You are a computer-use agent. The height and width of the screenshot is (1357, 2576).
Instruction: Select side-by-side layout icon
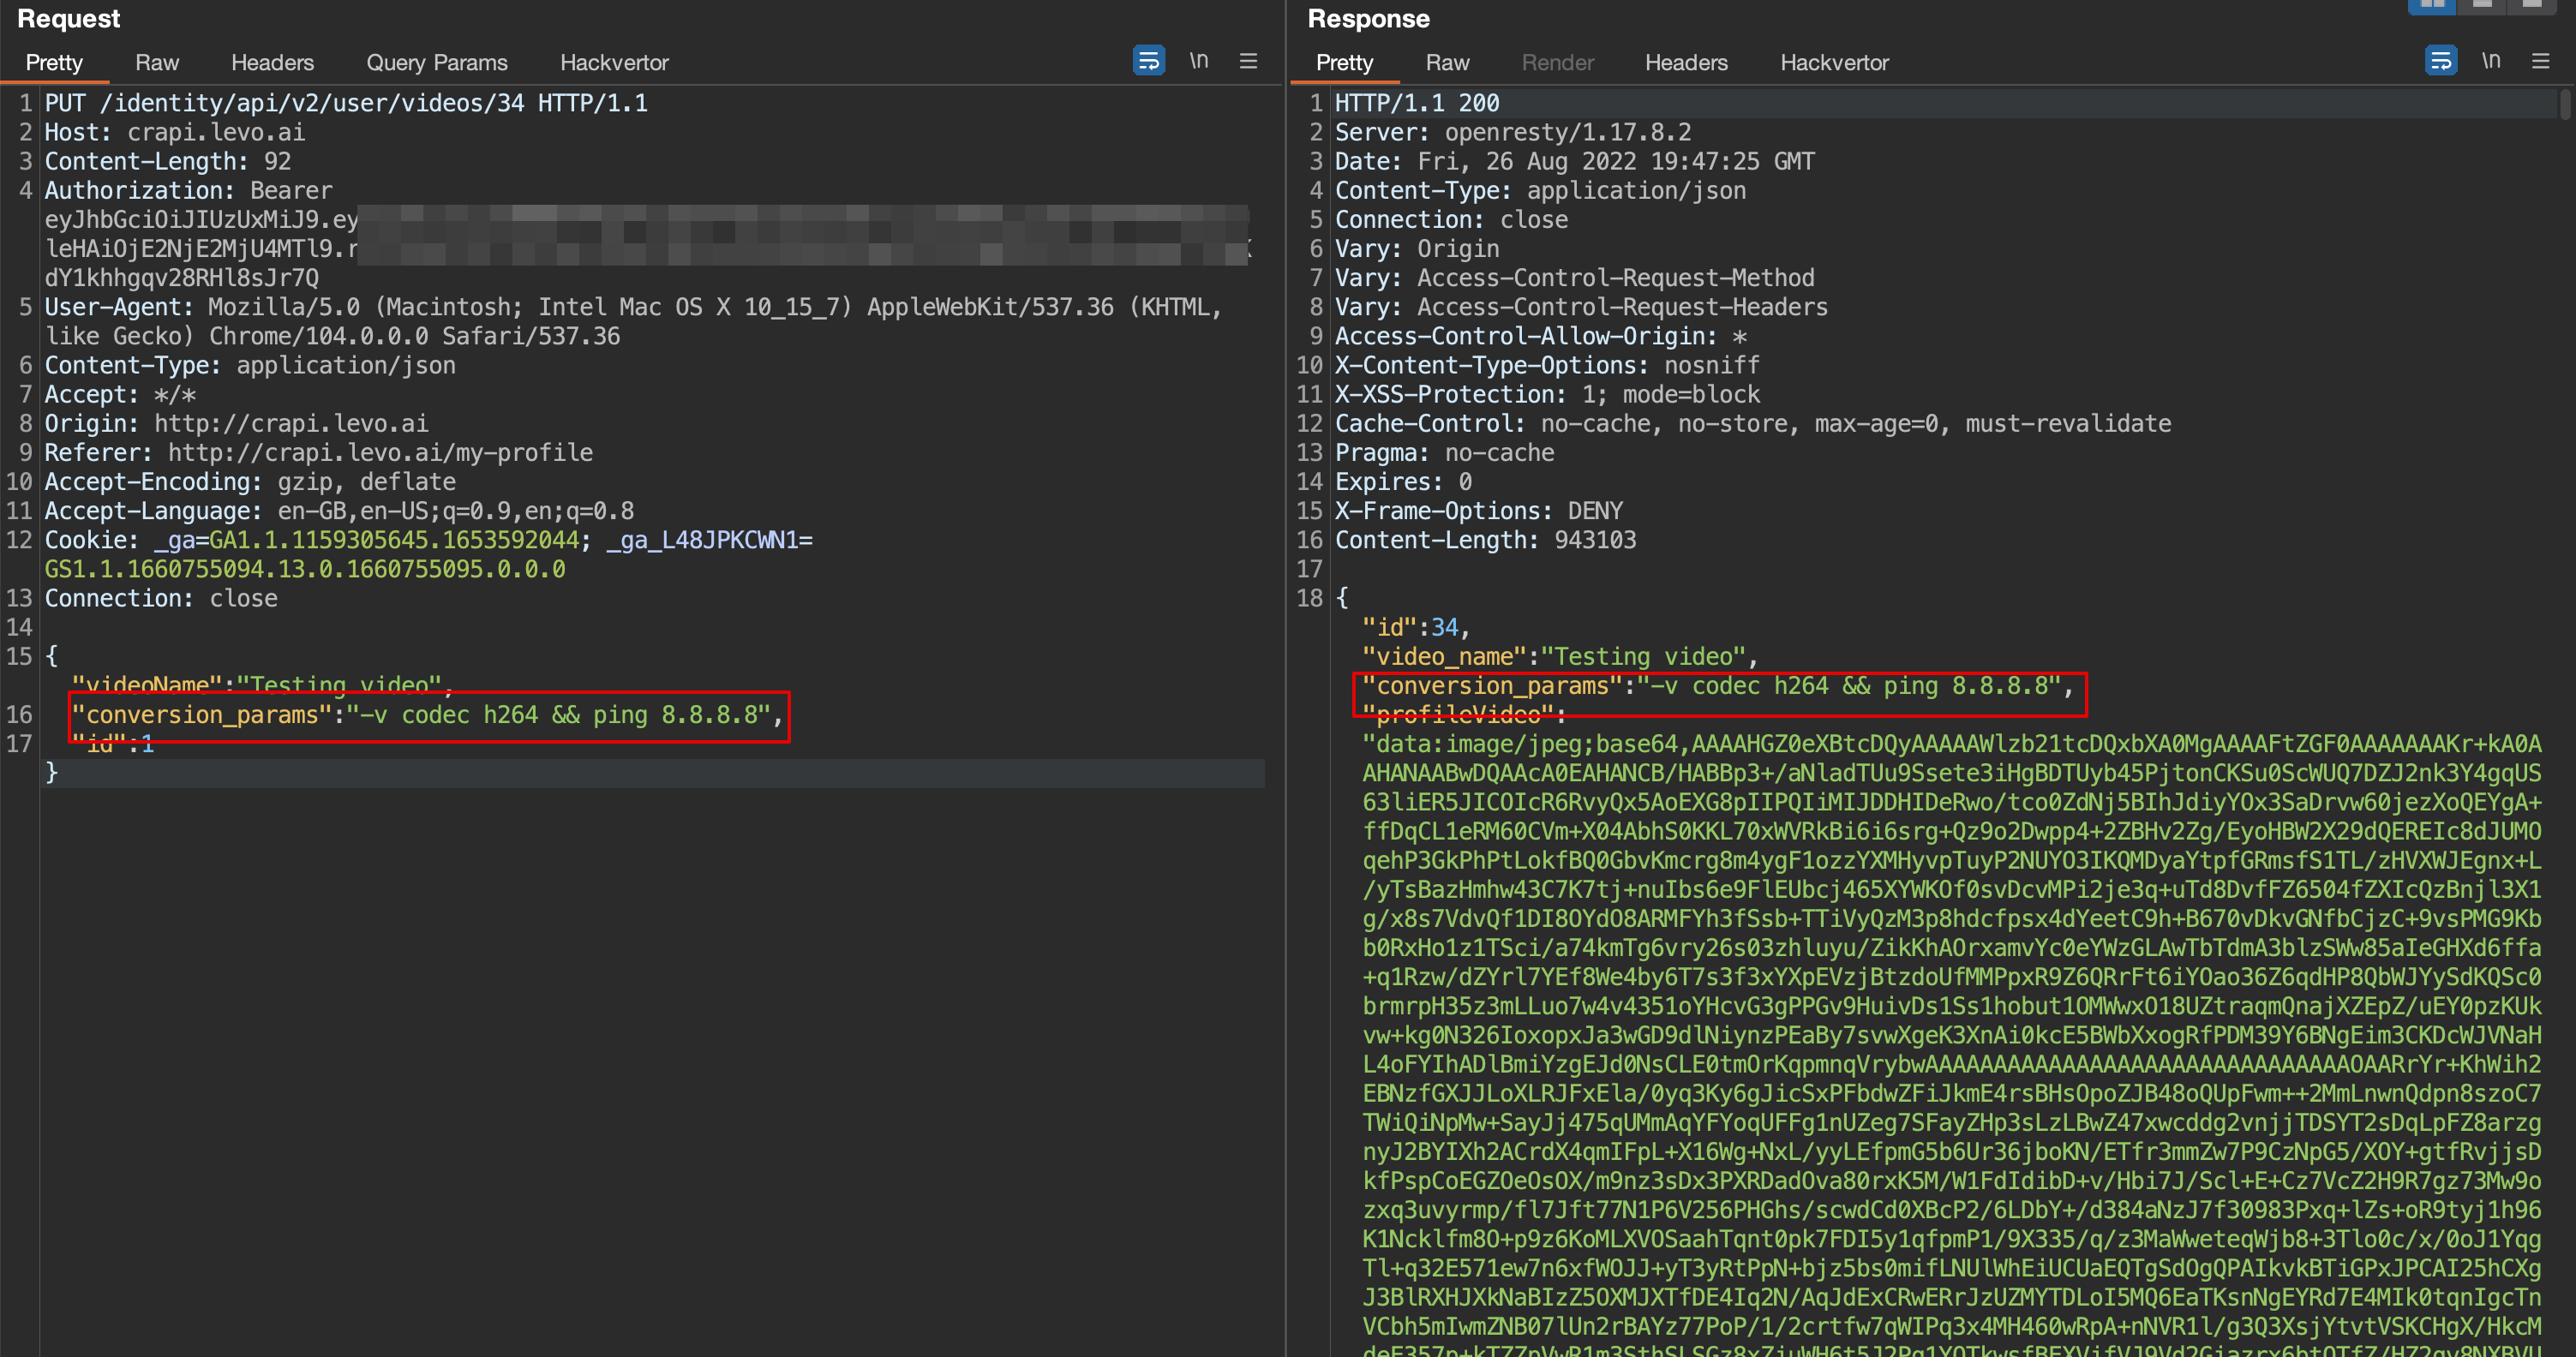tap(2432, 5)
